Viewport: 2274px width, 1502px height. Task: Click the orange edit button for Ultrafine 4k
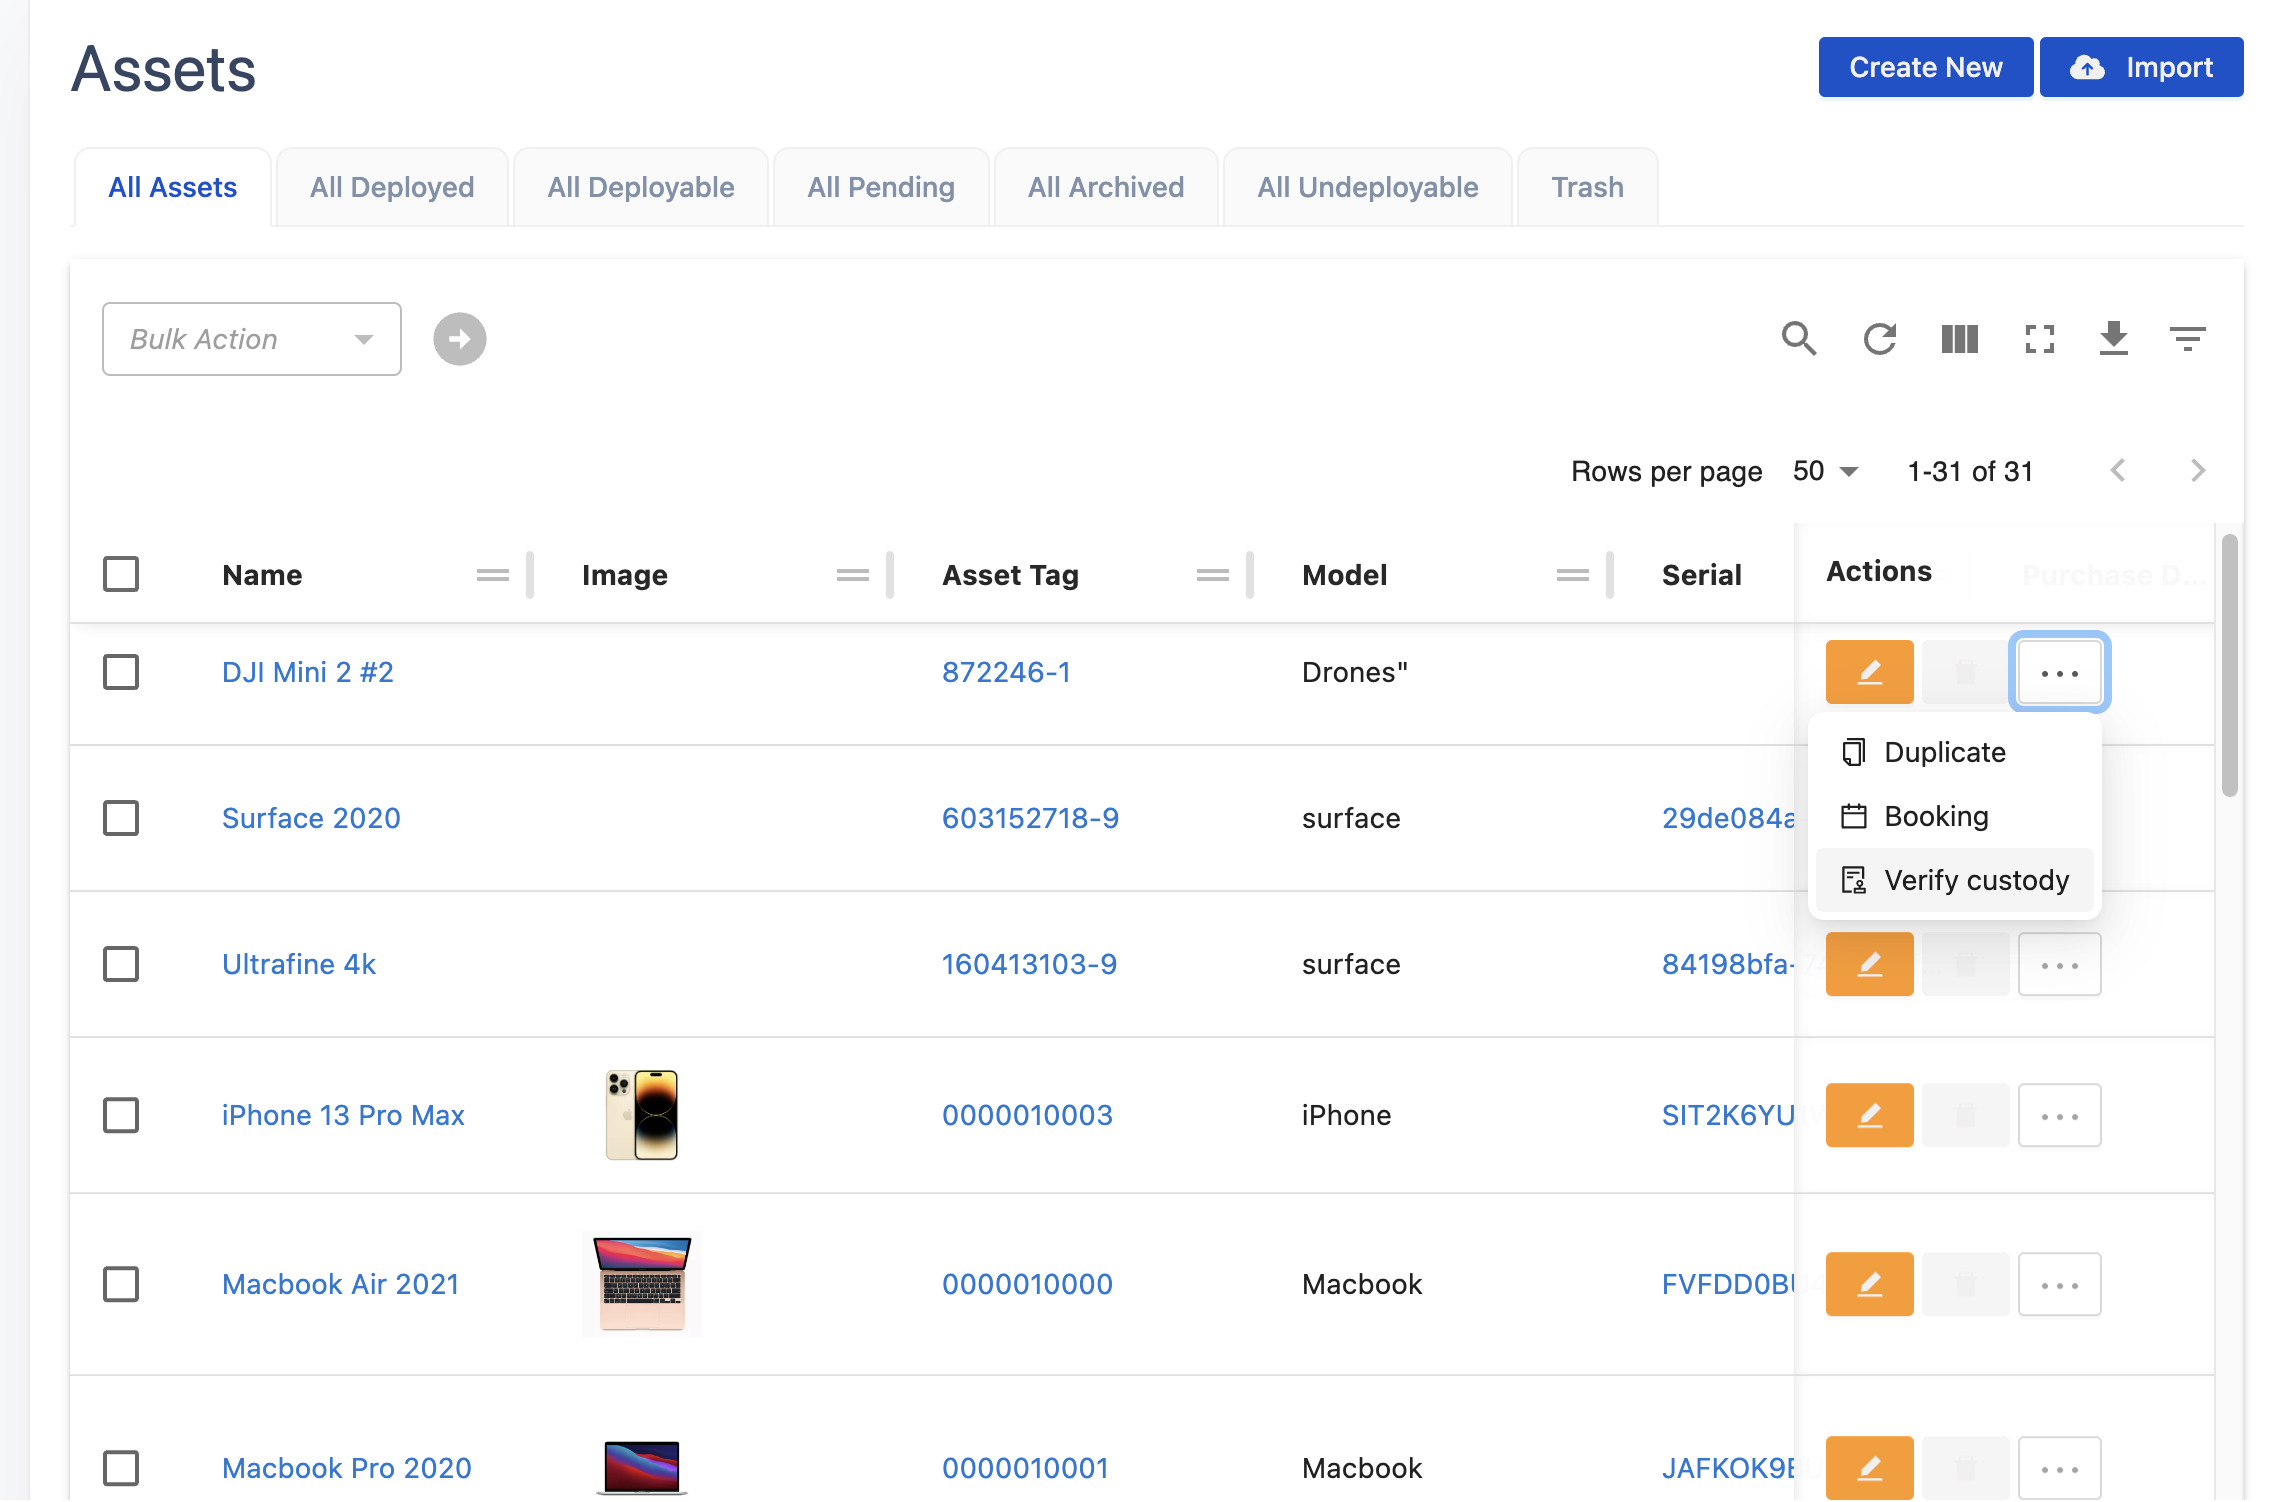pos(1868,964)
